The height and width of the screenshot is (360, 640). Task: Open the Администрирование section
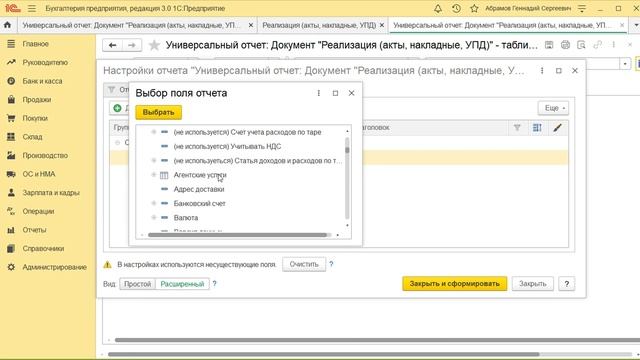click(x=54, y=267)
